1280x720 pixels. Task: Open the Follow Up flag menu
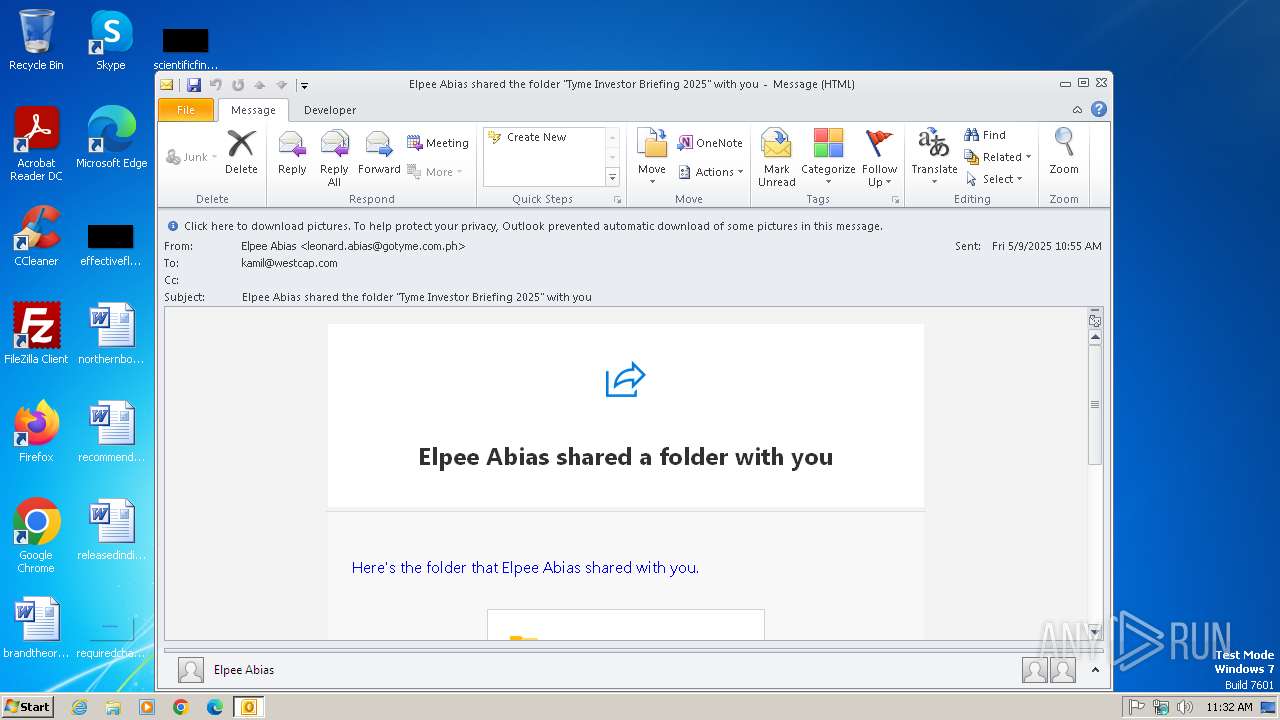880,158
